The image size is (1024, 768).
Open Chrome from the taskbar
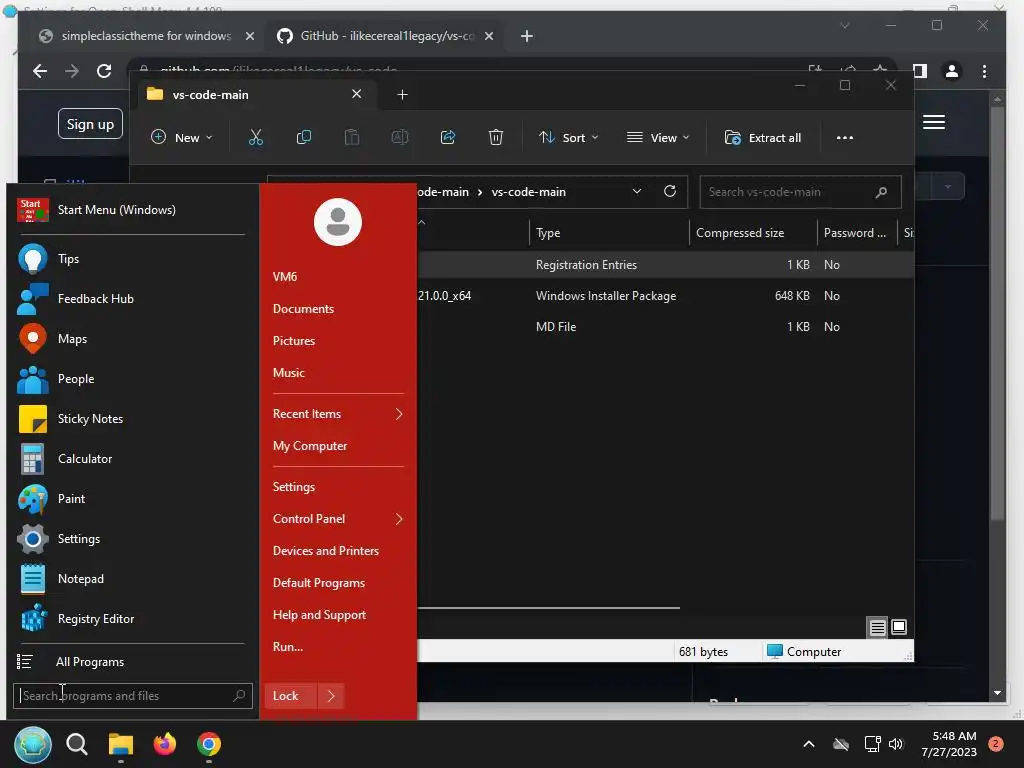209,744
